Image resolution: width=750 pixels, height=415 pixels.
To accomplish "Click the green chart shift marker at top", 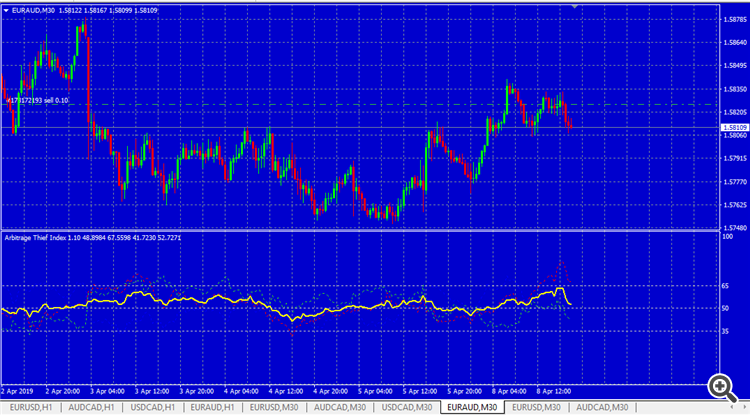I will click(574, 6).
